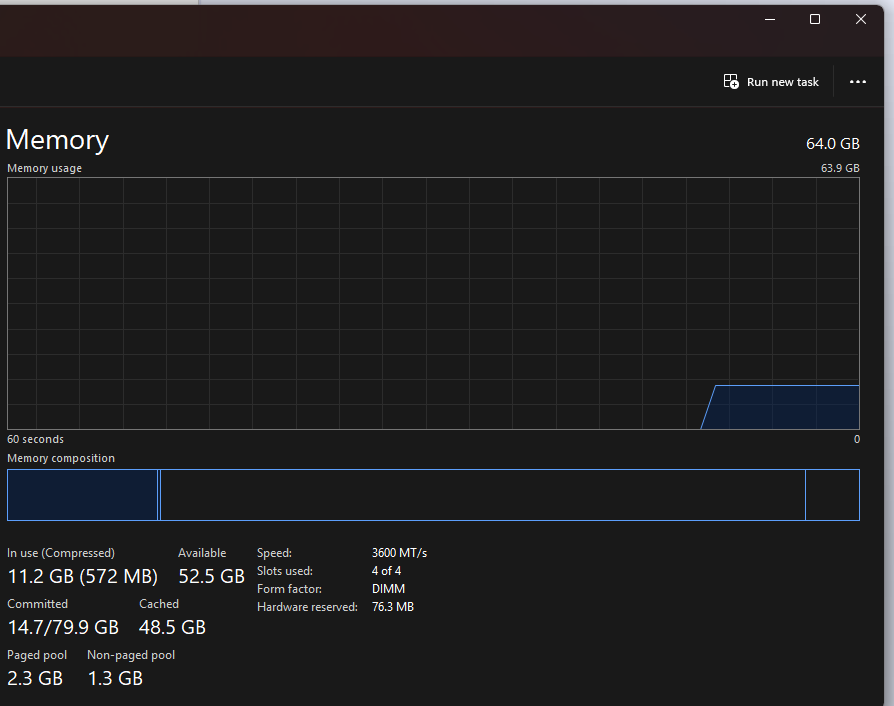Click the 64.0 GB total memory value

click(832, 144)
